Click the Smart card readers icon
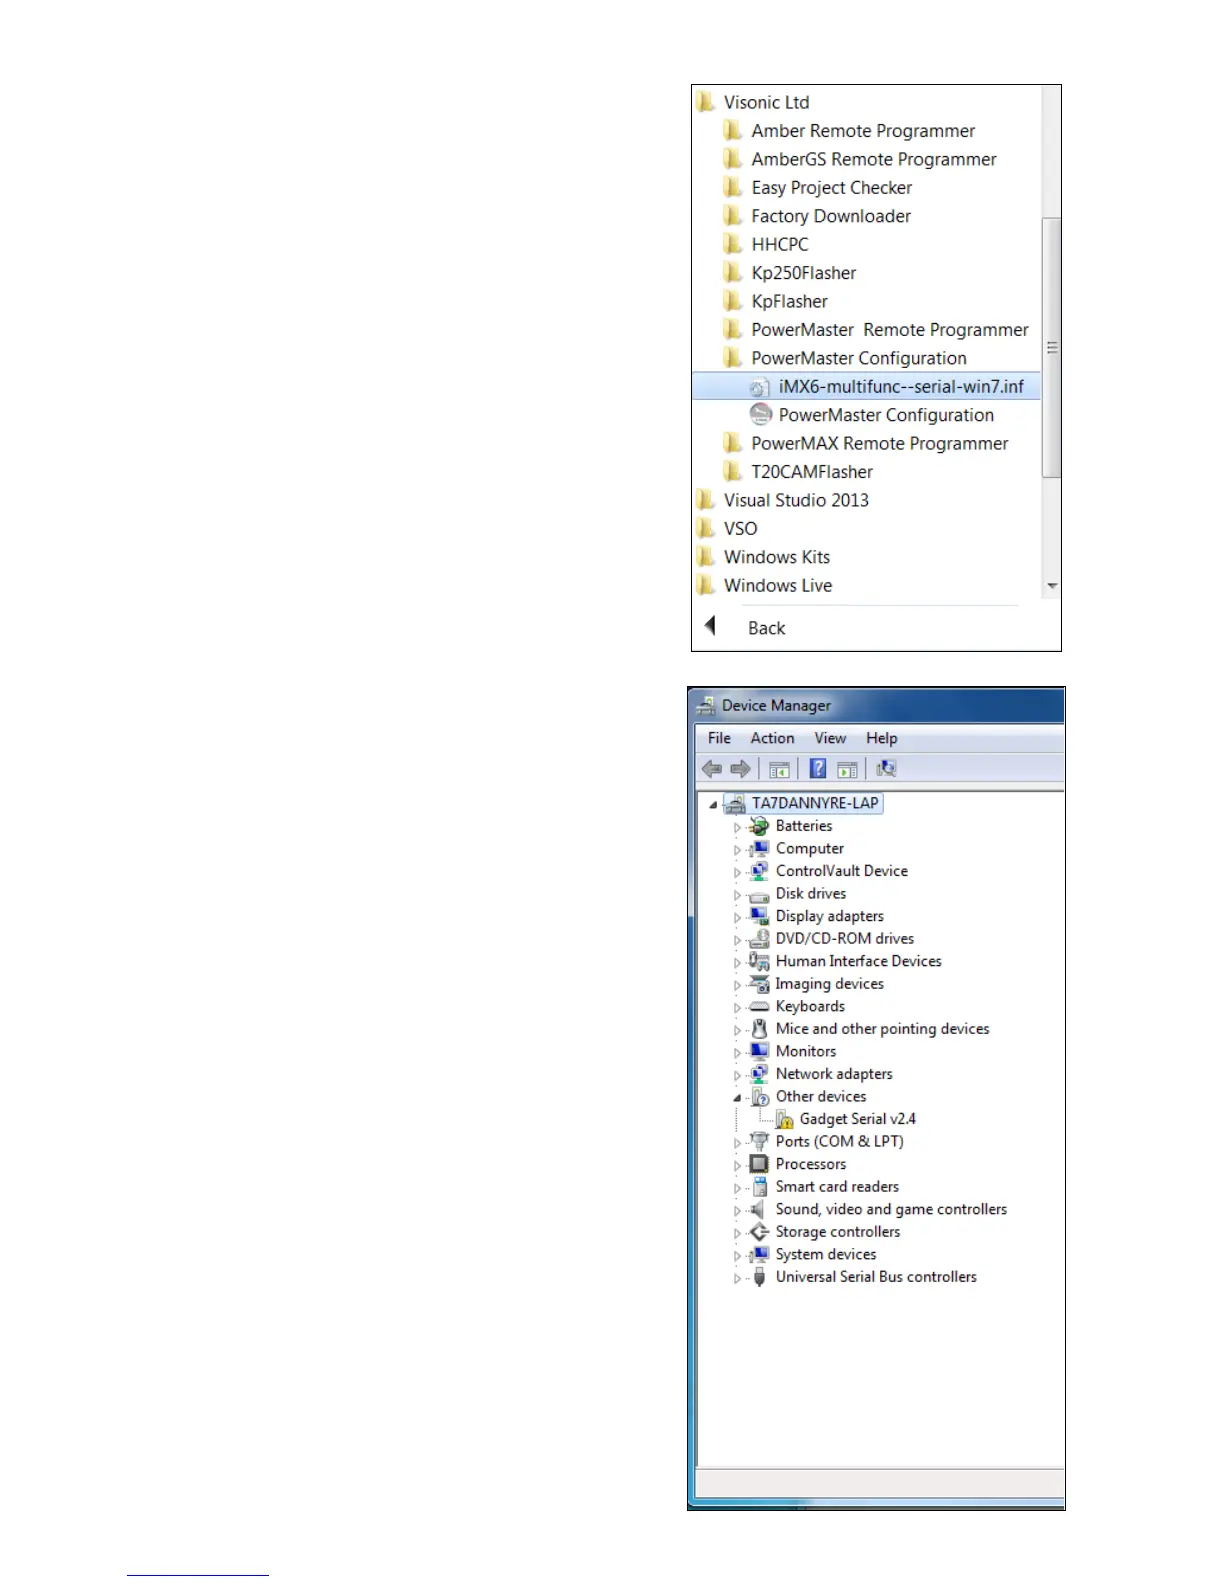This screenshot has width=1224, height=1584. pyautogui.click(x=759, y=1187)
